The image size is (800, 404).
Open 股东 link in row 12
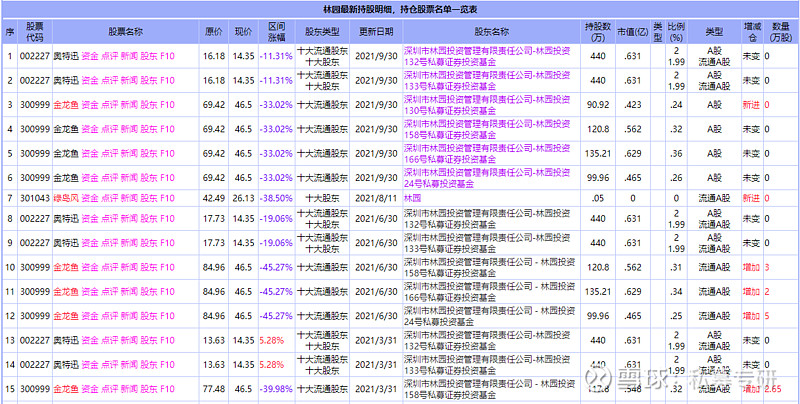click(148, 316)
